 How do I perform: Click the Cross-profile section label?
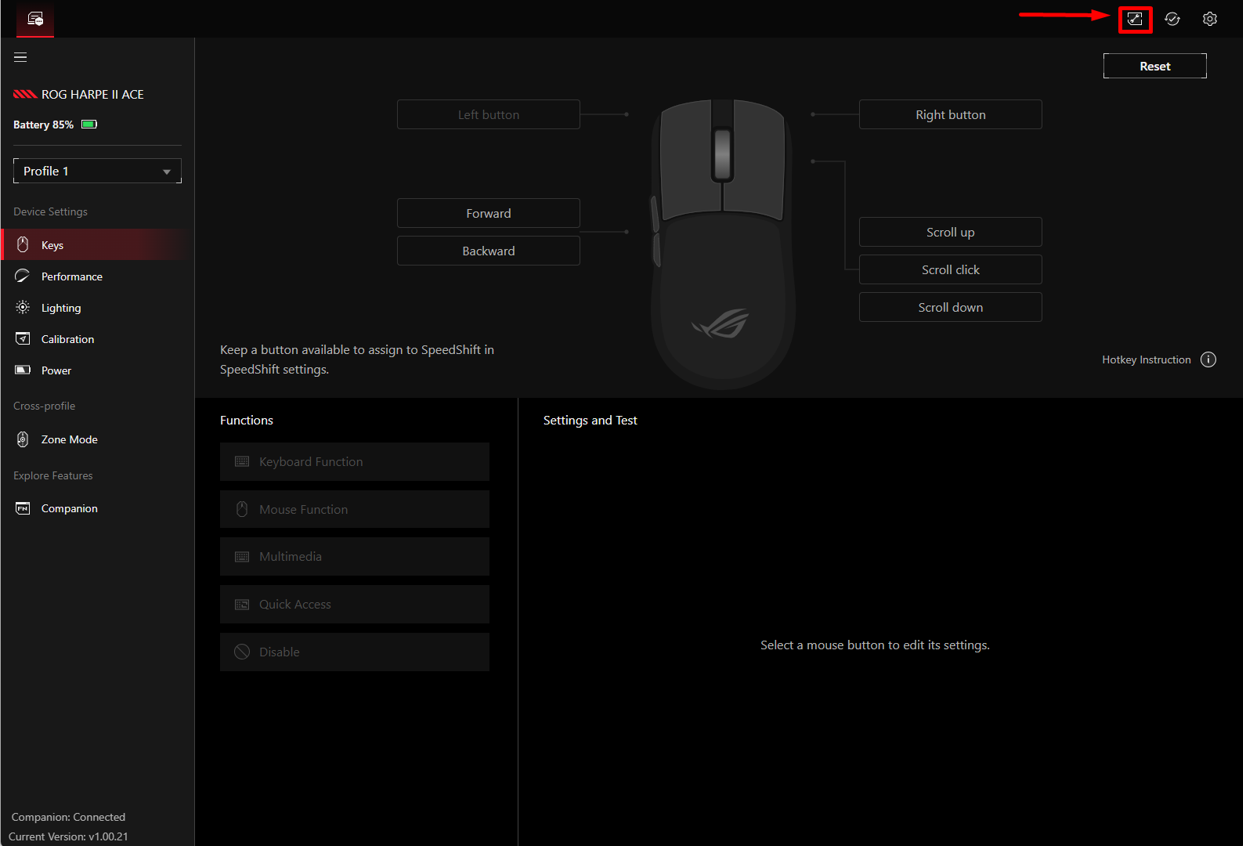44,406
